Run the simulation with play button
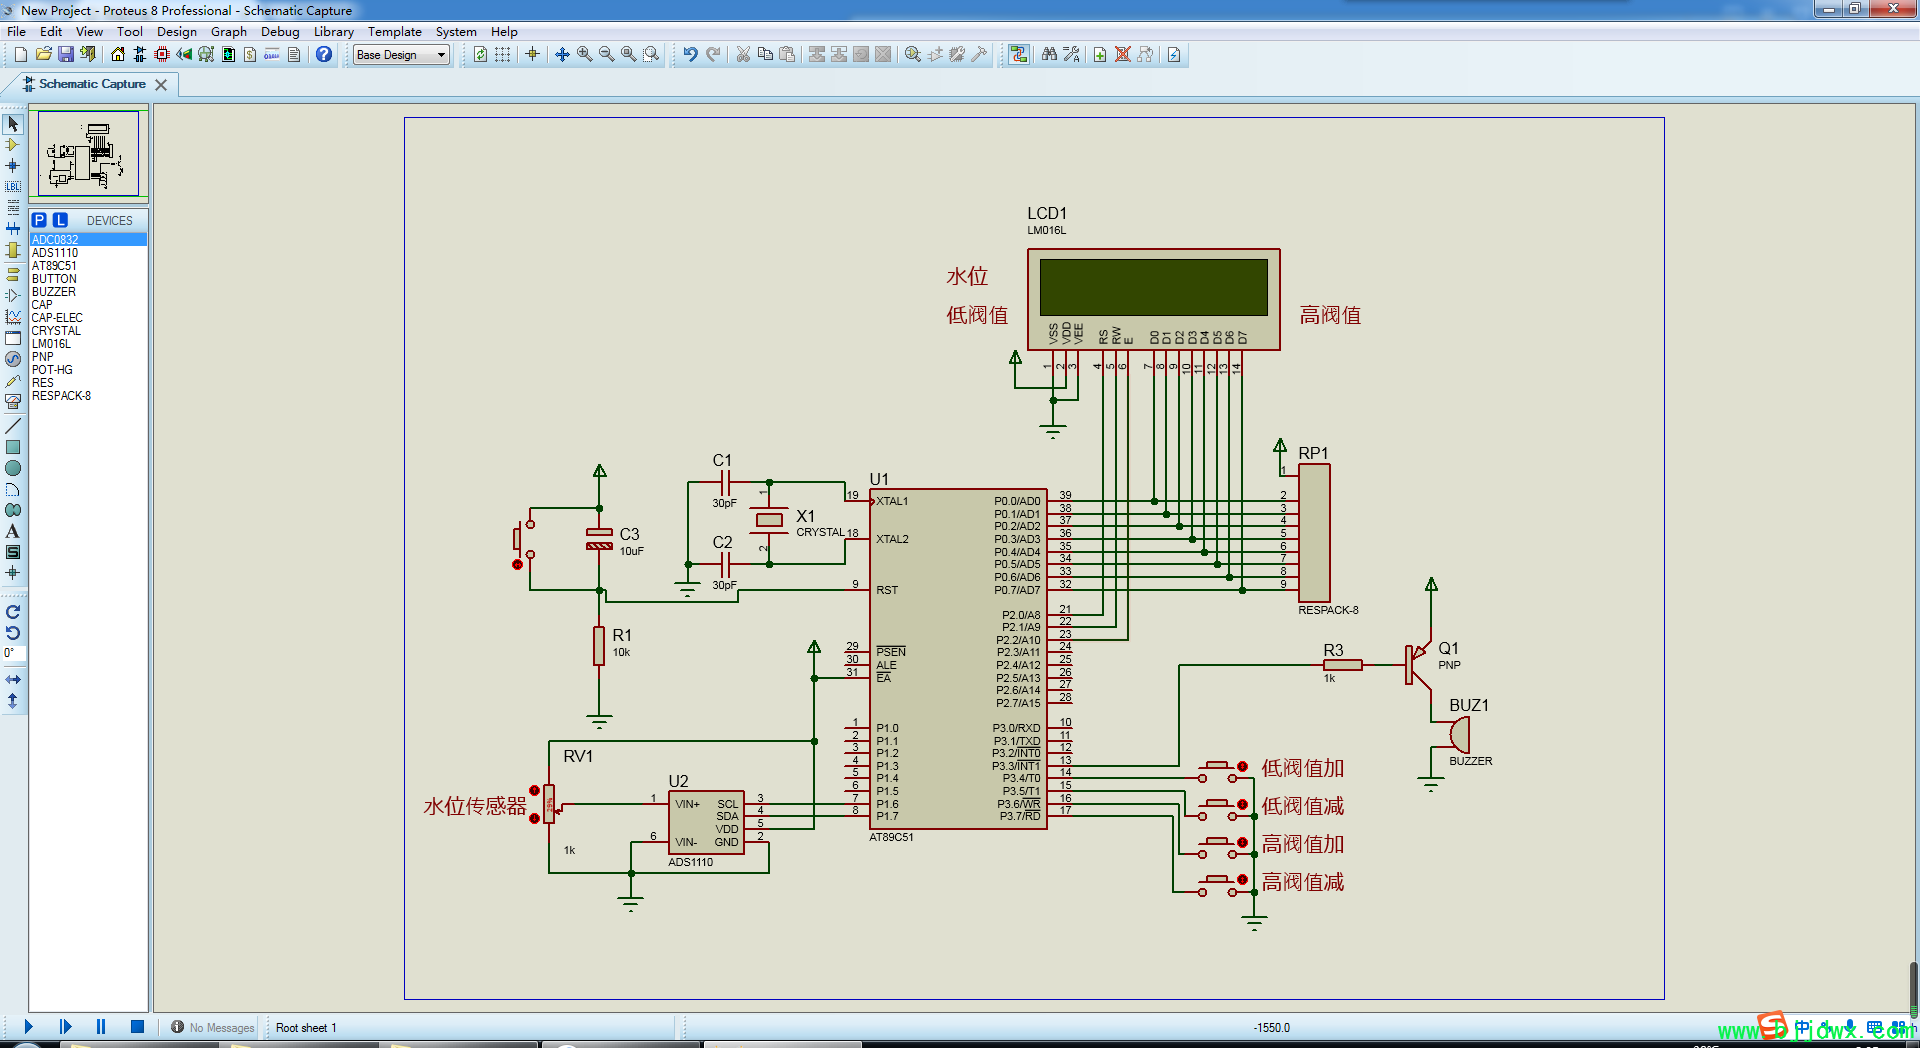1920x1048 pixels. point(28,1027)
